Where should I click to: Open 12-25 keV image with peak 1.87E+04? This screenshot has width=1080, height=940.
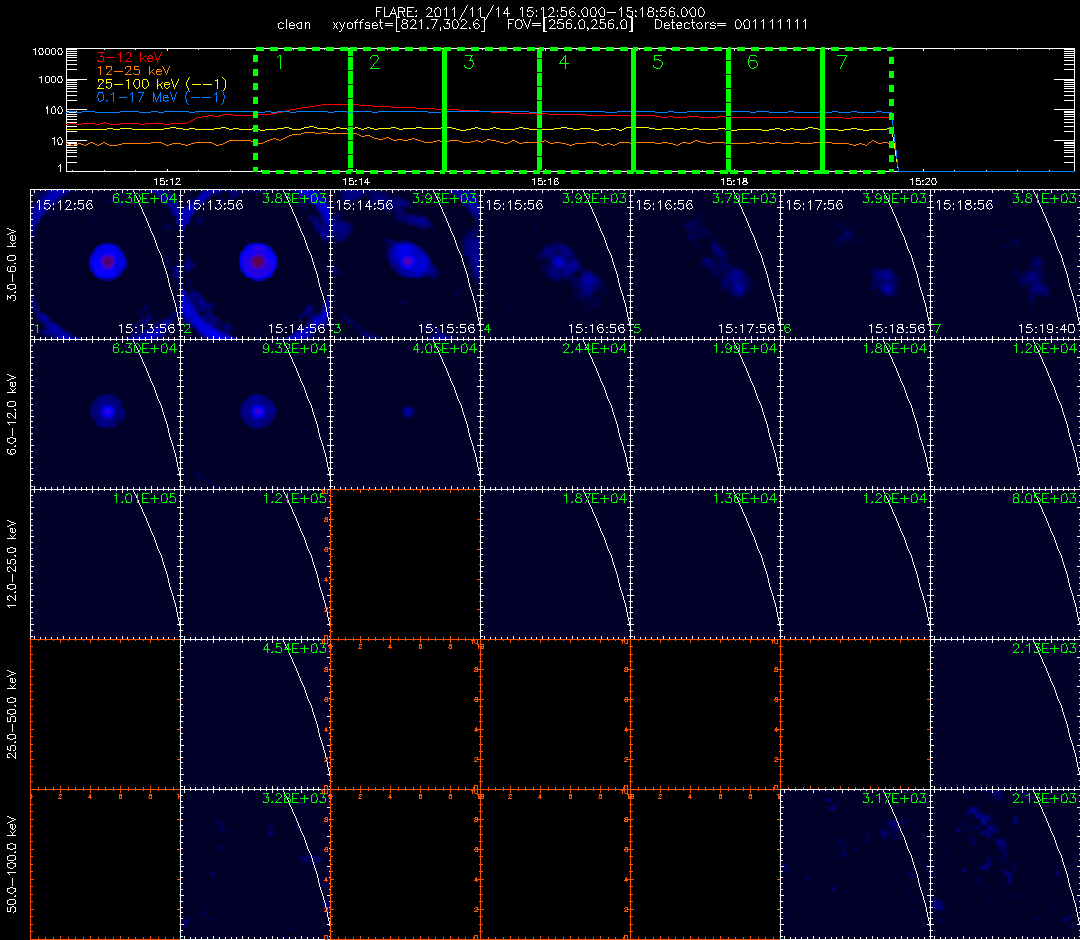coord(555,564)
